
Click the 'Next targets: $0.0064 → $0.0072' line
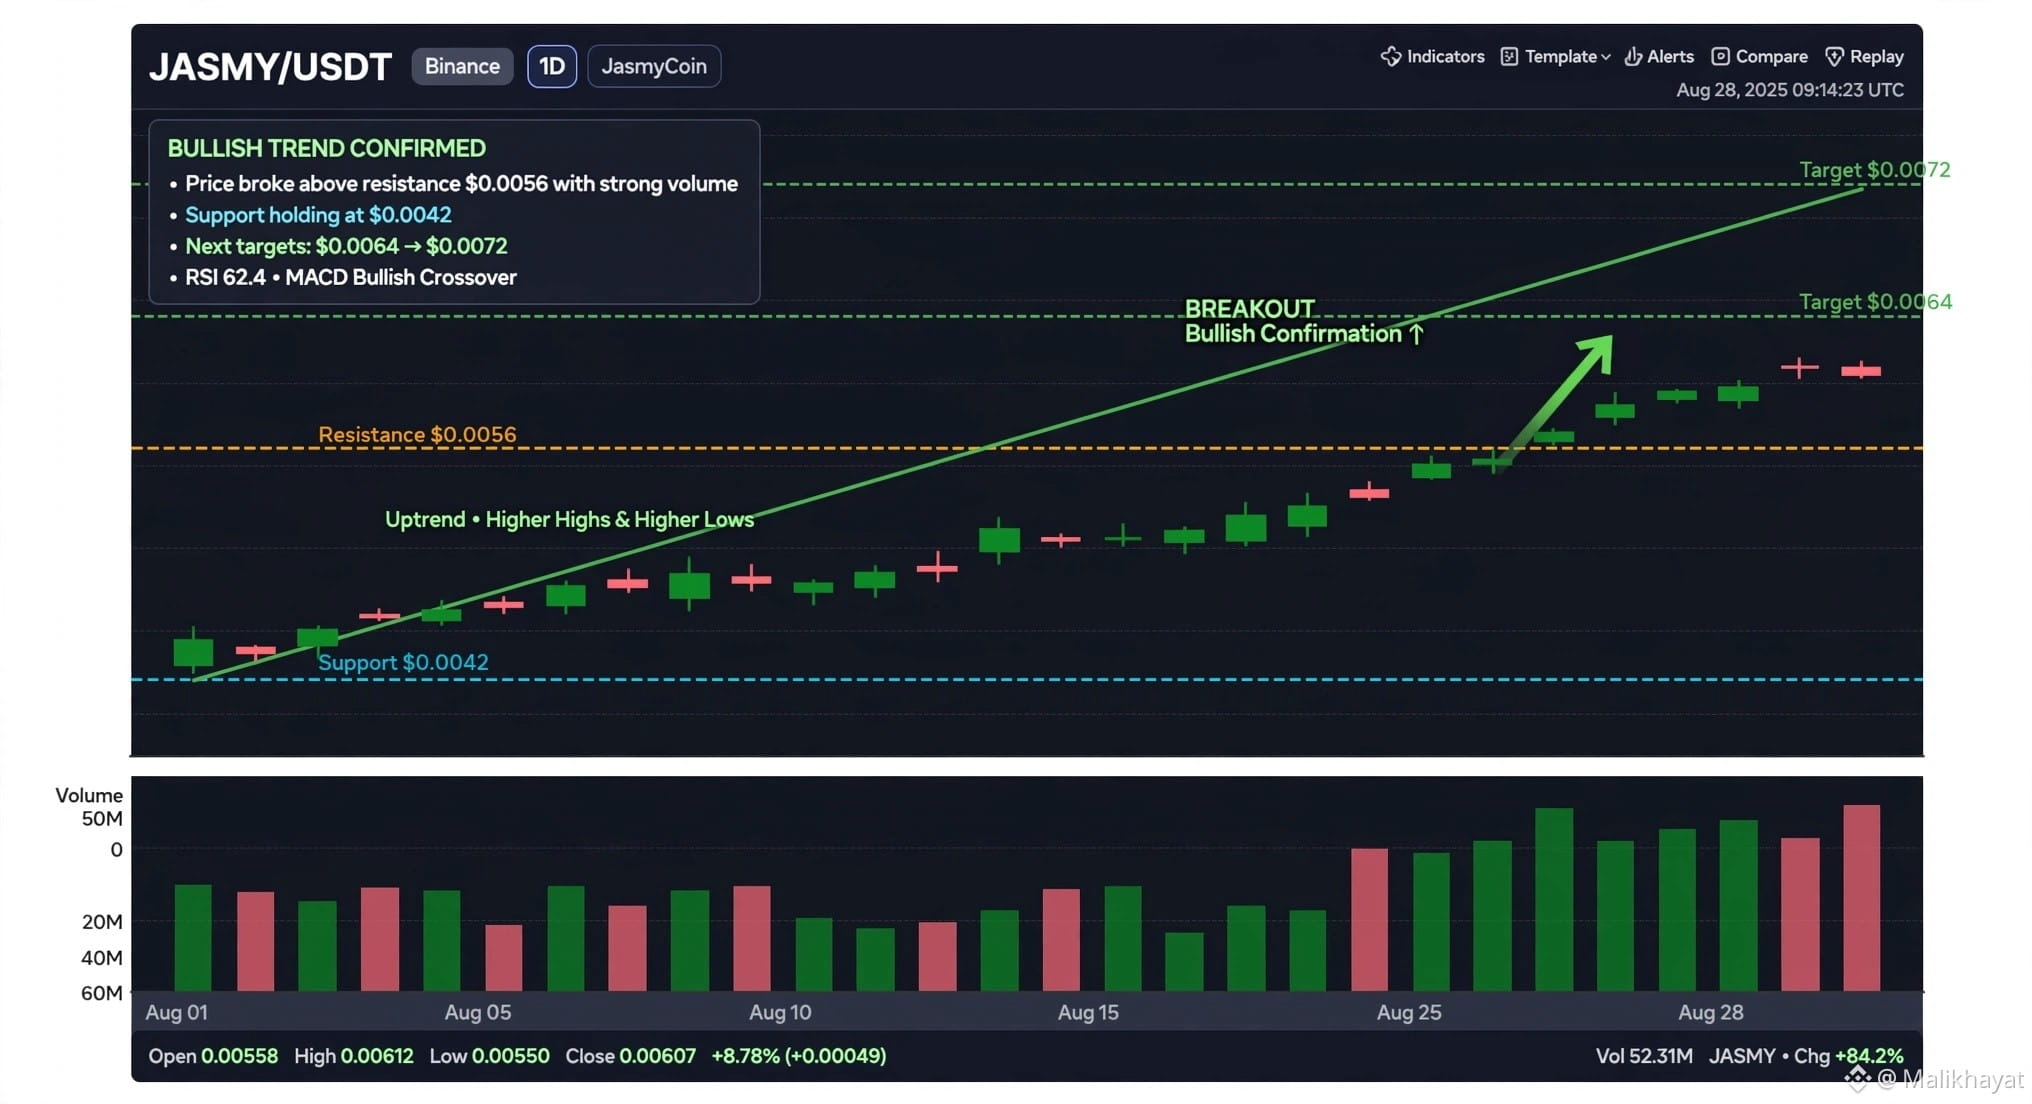(x=346, y=246)
